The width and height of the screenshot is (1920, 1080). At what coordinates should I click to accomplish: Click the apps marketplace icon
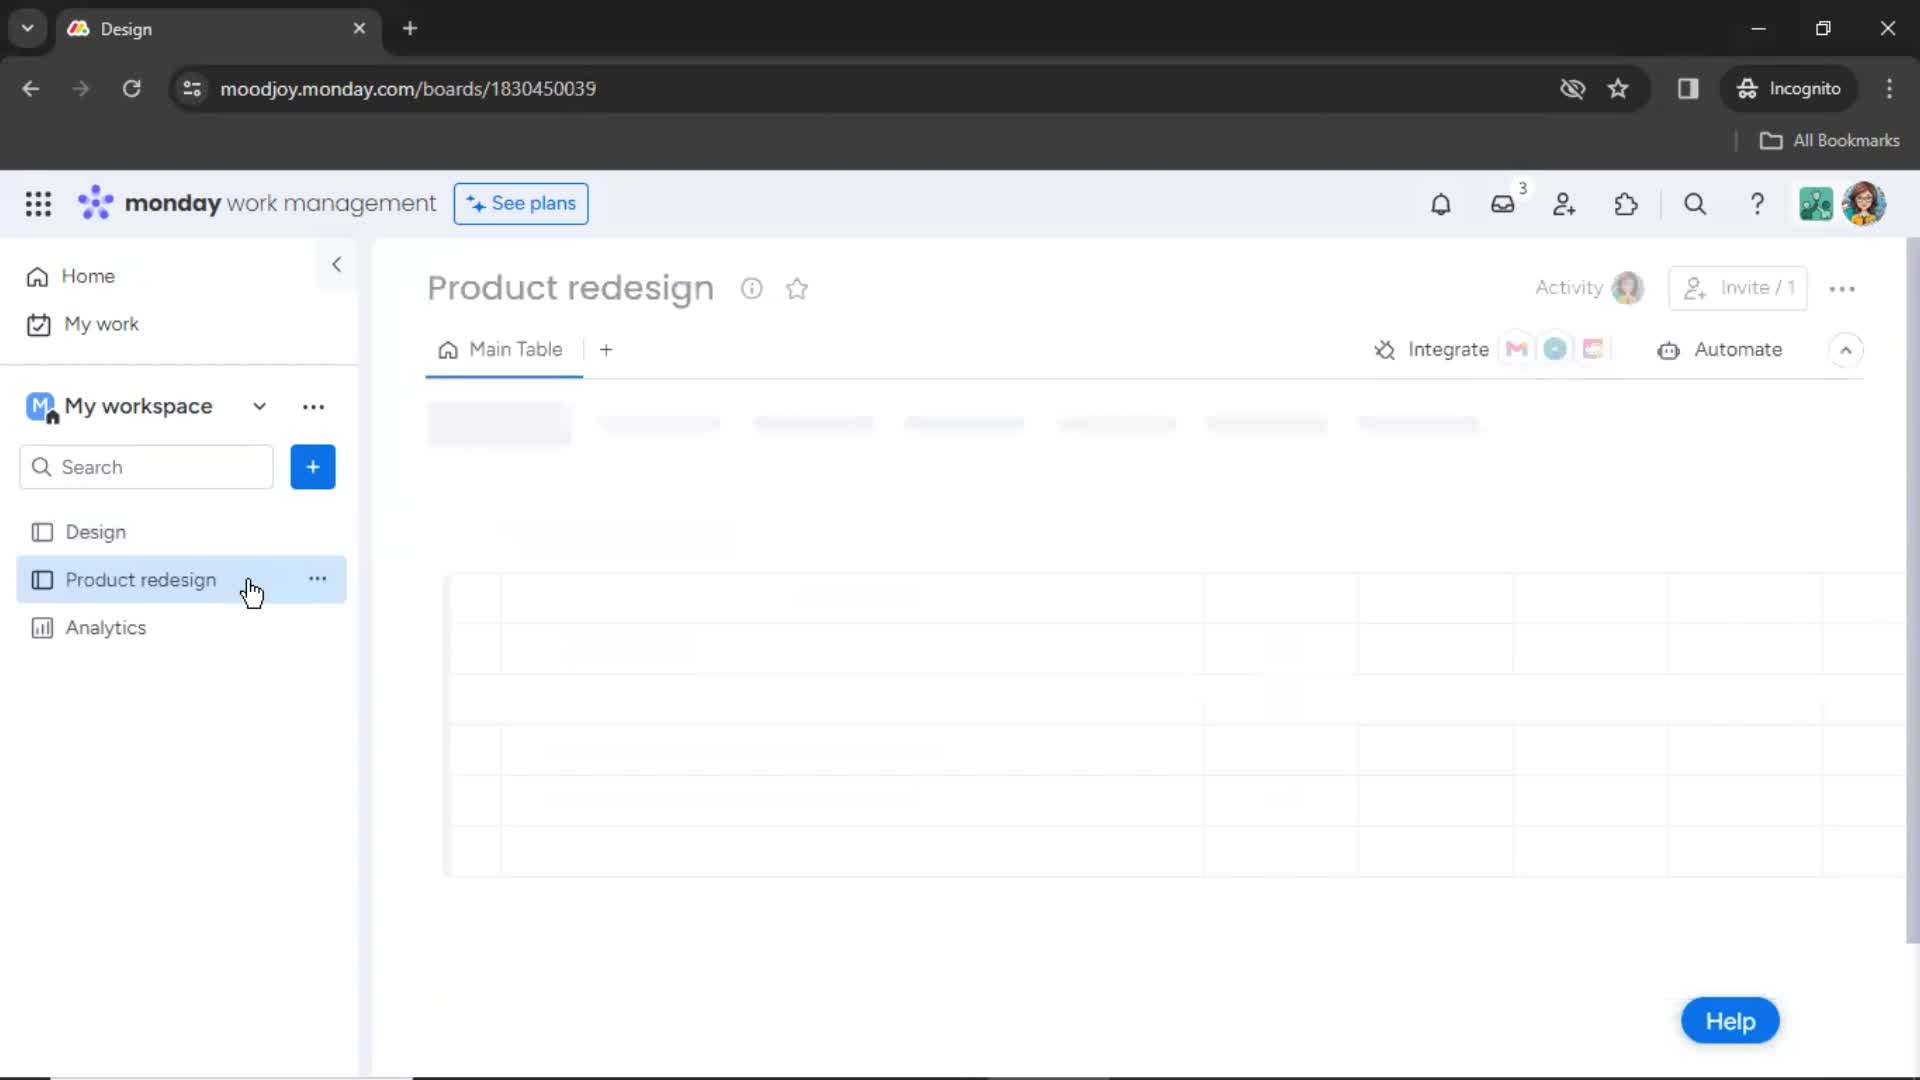pos(1627,204)
